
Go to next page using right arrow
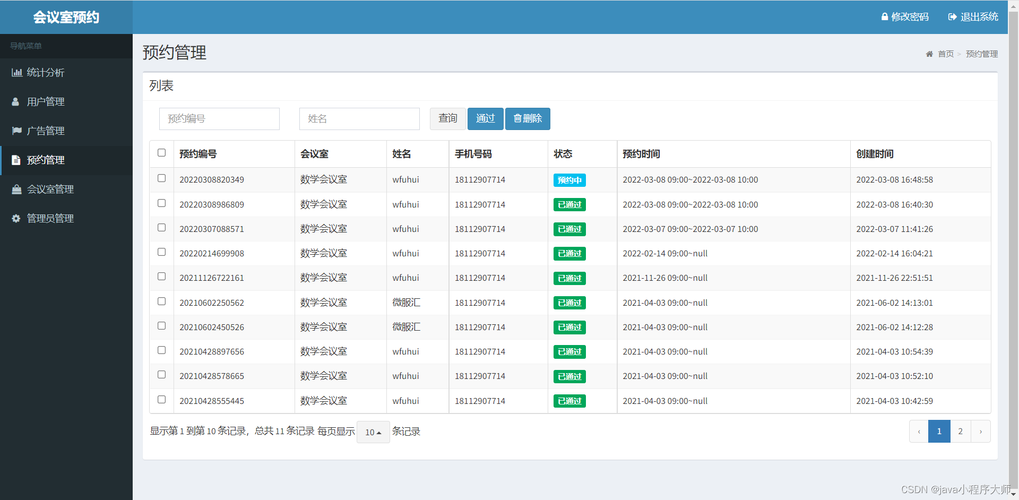click(x=981, y=431)
